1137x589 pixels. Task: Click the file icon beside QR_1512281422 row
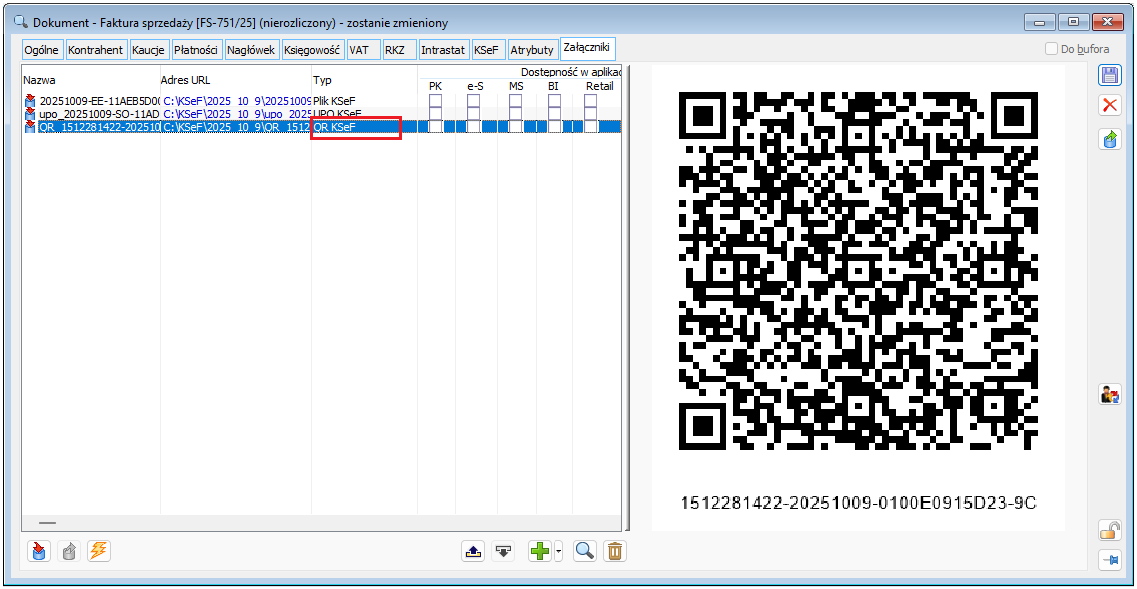point(30,126)
